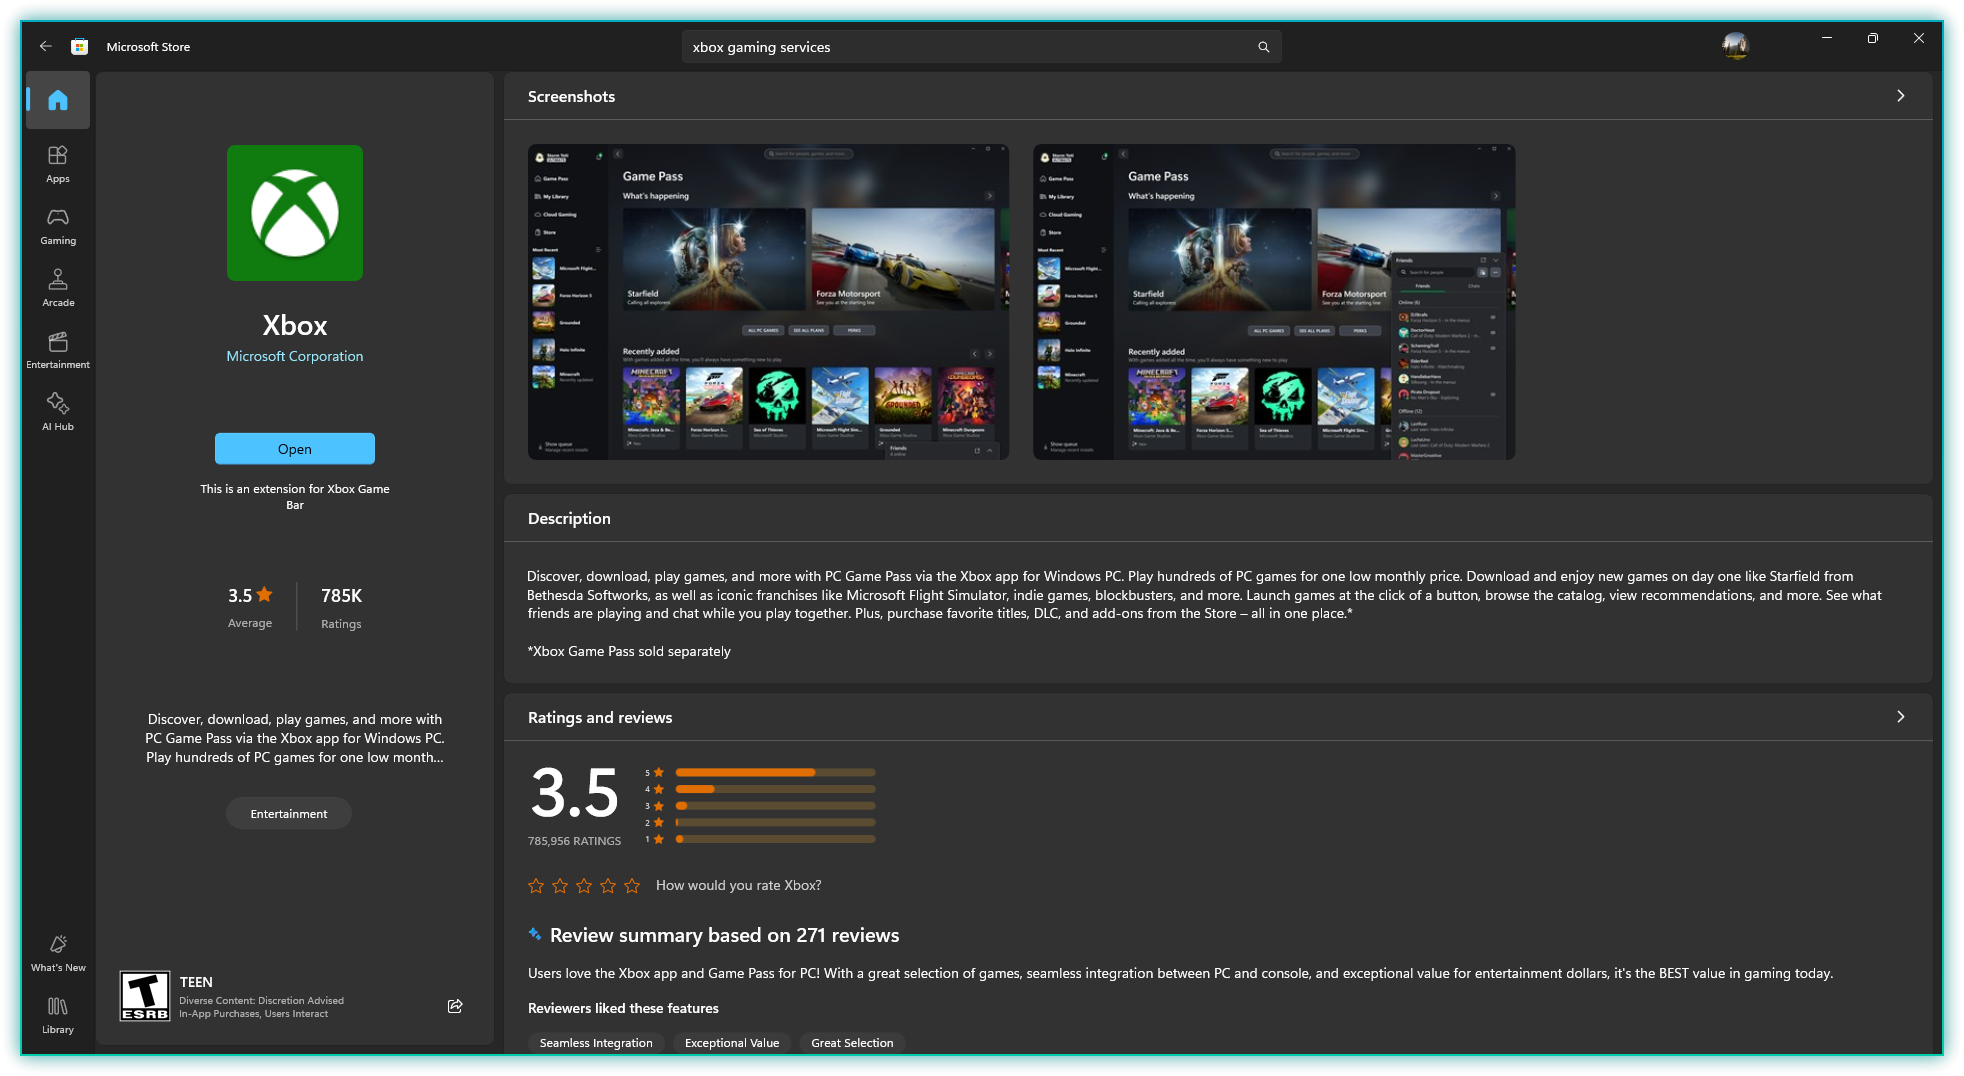Go to the Home page in sidebar

(58, 100)
